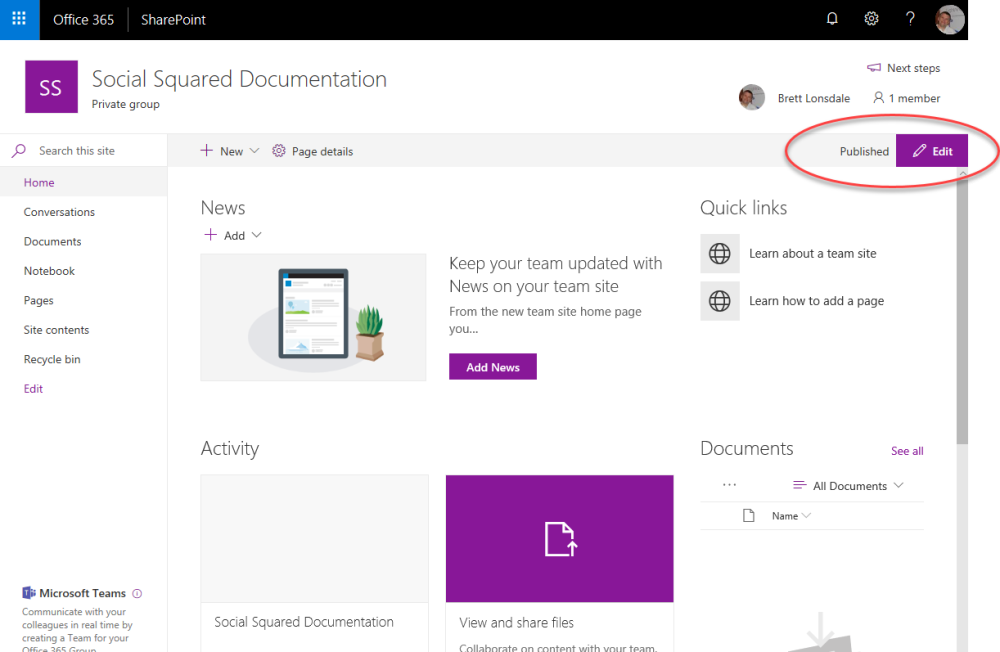
Task: Switch to the Conversations section
Action: (58, 211)
